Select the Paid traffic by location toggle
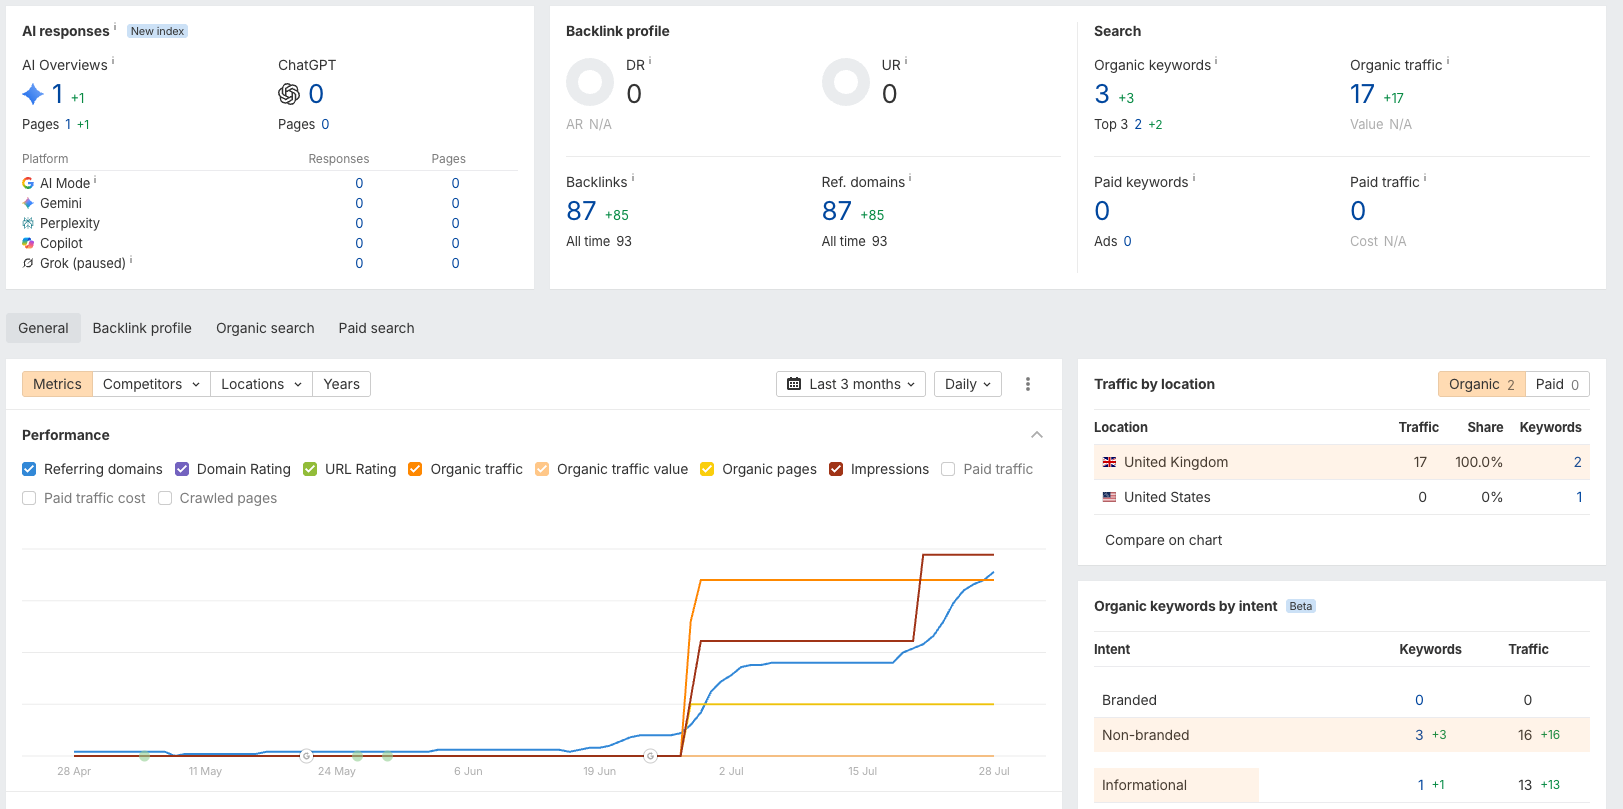This screenshot has height=809, width=1623. coord(1557,384)
